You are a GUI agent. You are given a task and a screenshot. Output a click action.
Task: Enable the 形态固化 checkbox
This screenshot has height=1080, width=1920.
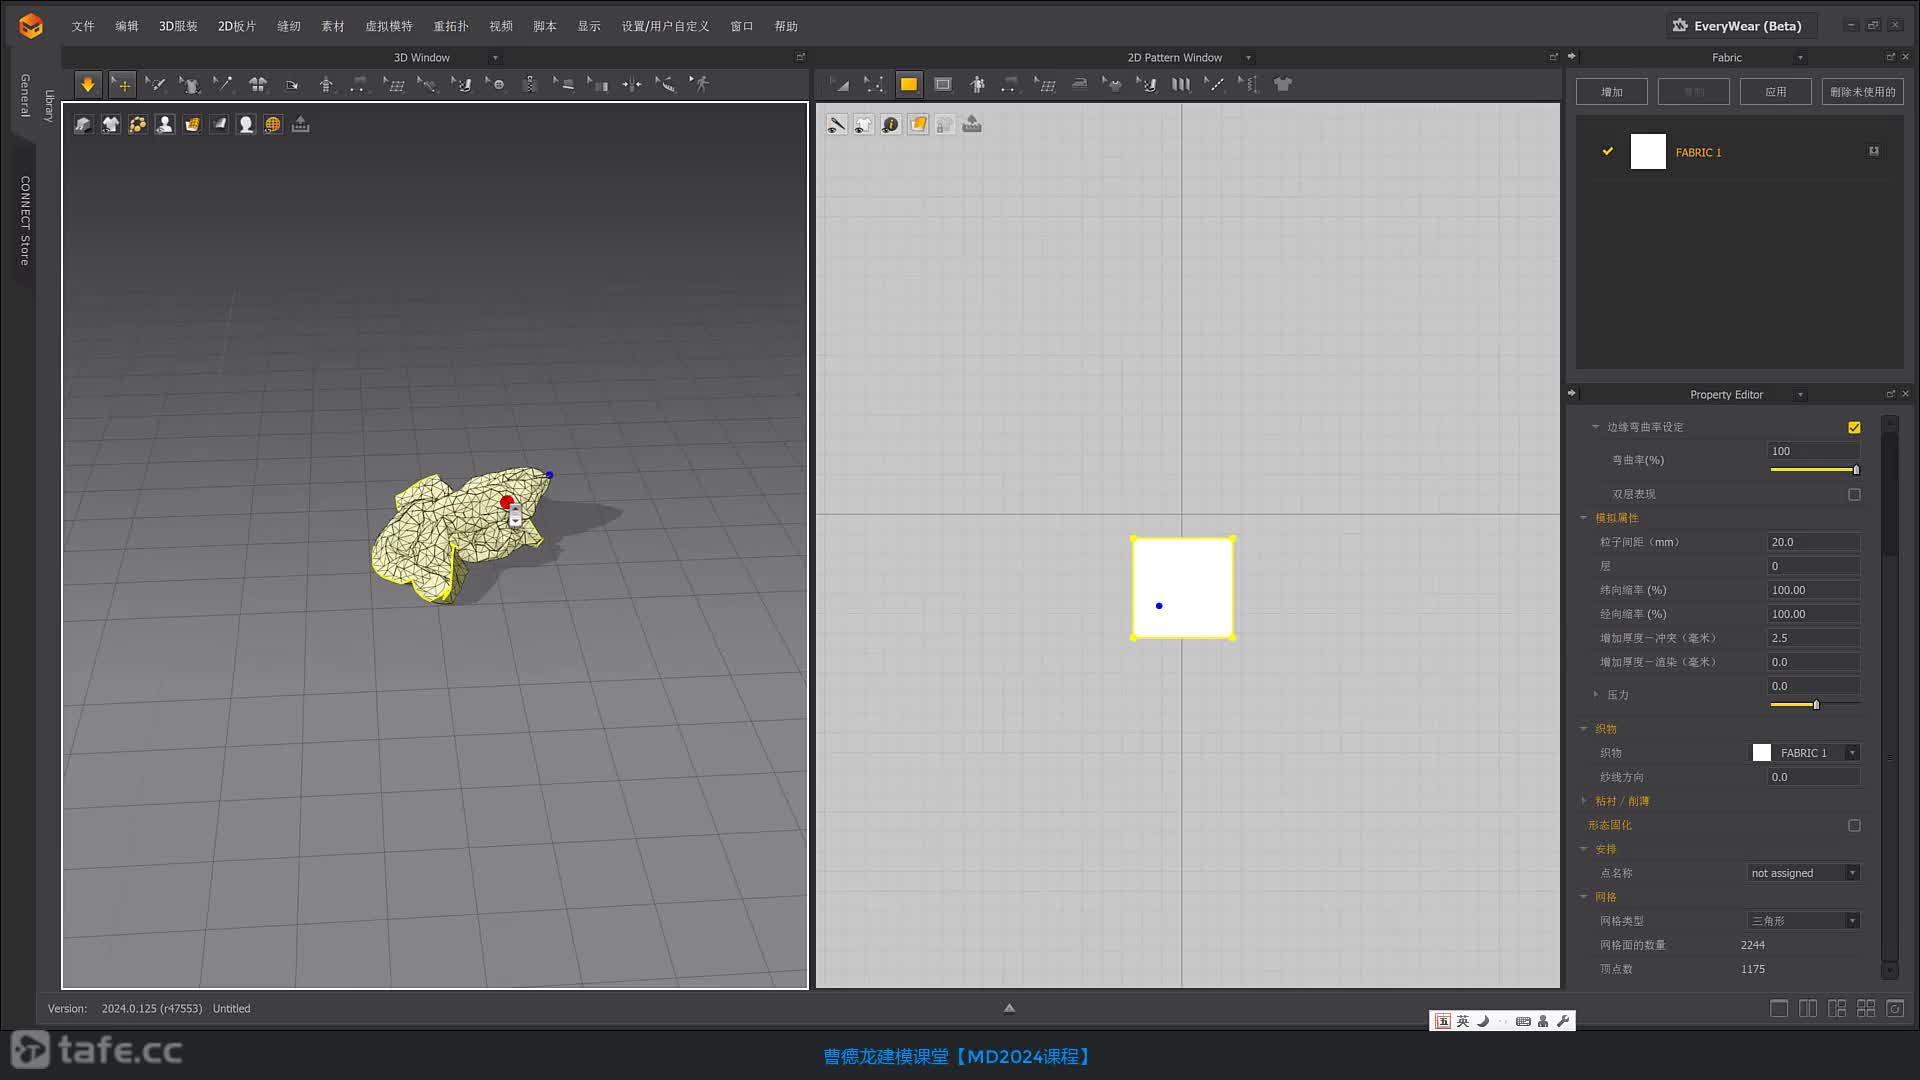tap(1854, 825)
